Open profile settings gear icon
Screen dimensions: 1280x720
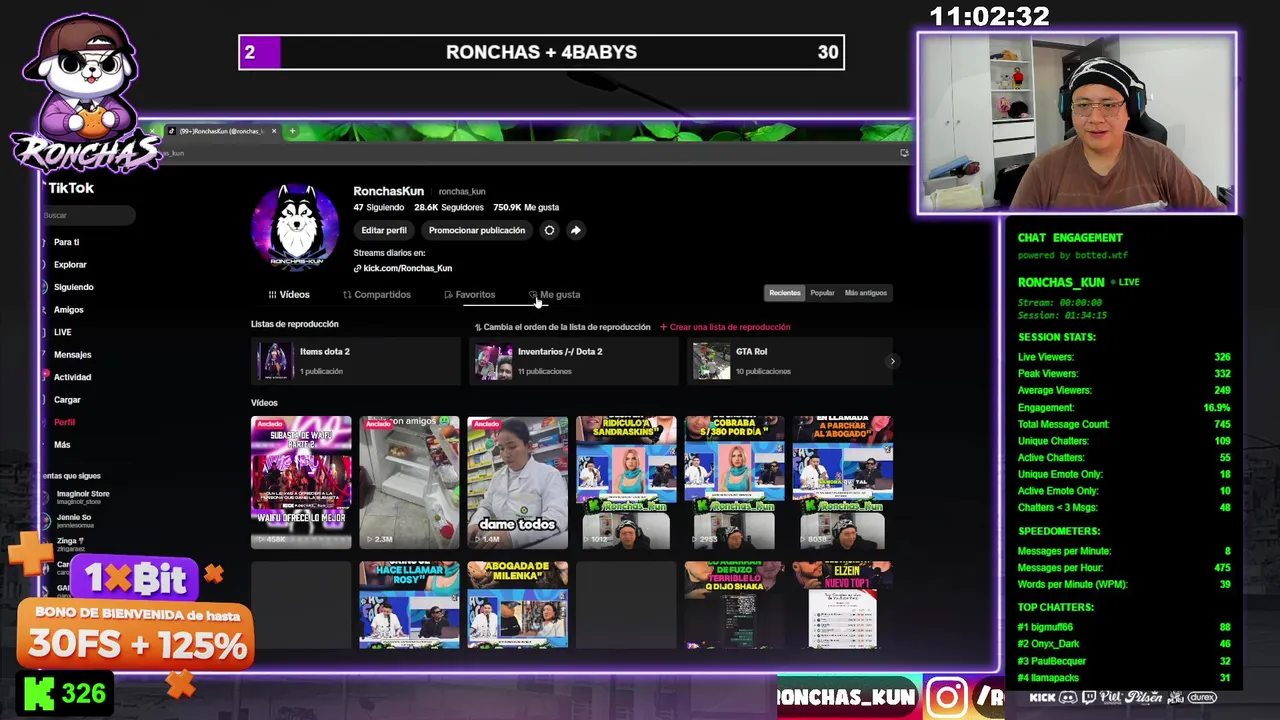coord(549,230)
